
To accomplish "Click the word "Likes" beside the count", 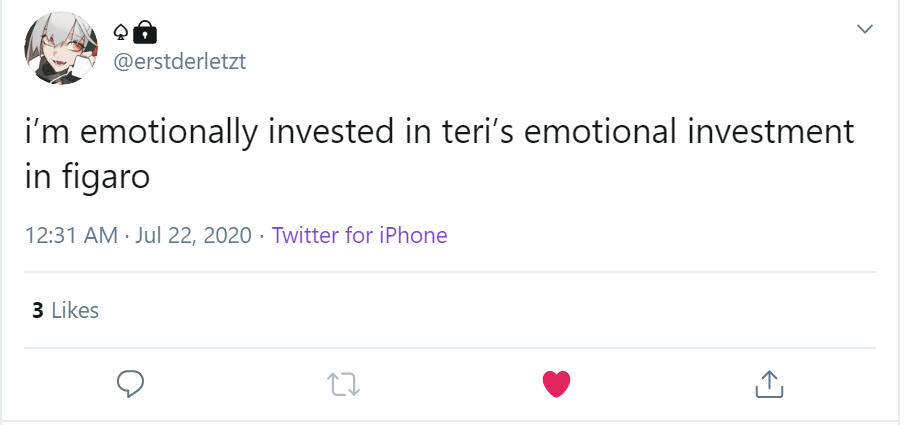I will click(x=75, y=310).
